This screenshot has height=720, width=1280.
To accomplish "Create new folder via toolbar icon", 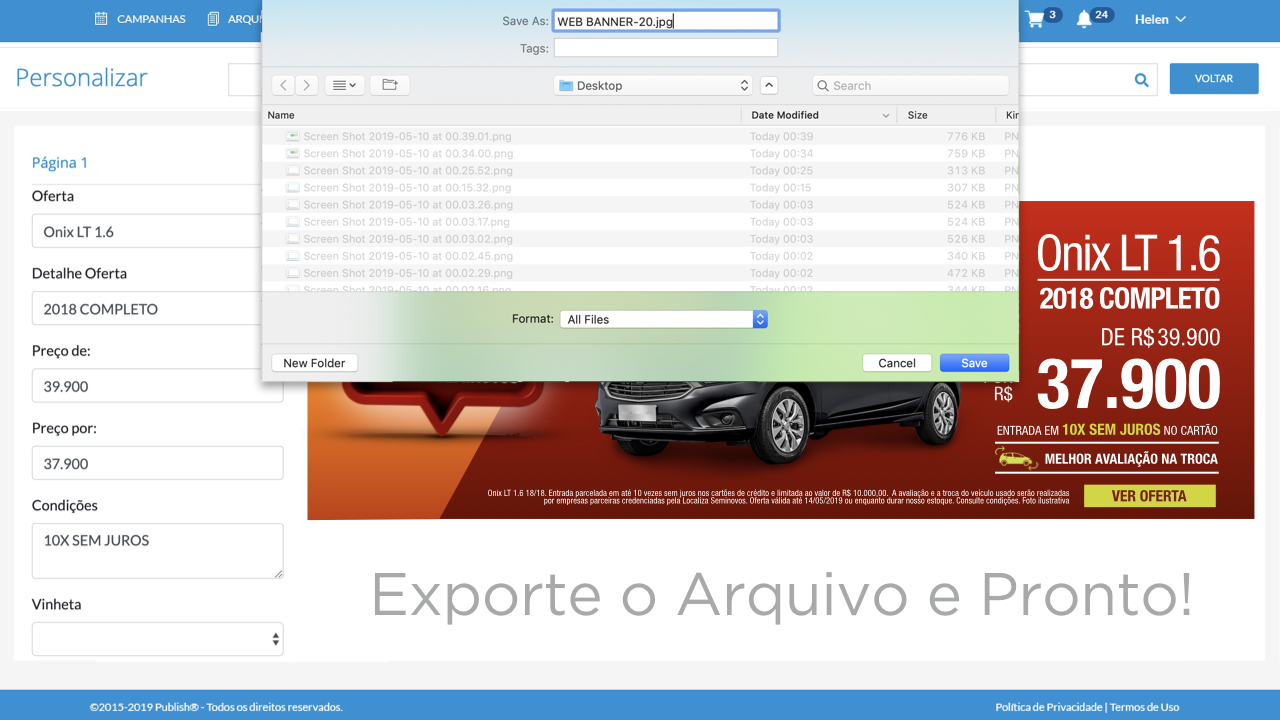I will [x=390, y=86].
